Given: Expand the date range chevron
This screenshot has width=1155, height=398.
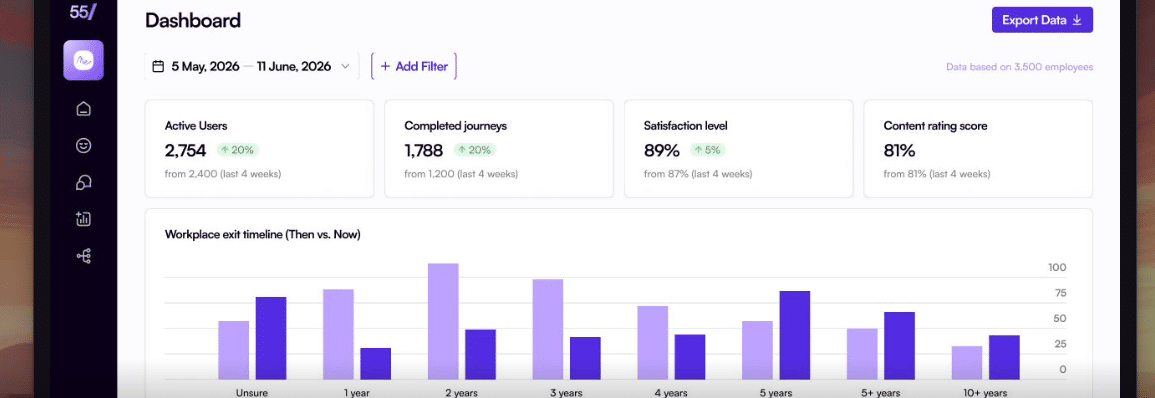Looking at the screenshot, I should (345, 66).
